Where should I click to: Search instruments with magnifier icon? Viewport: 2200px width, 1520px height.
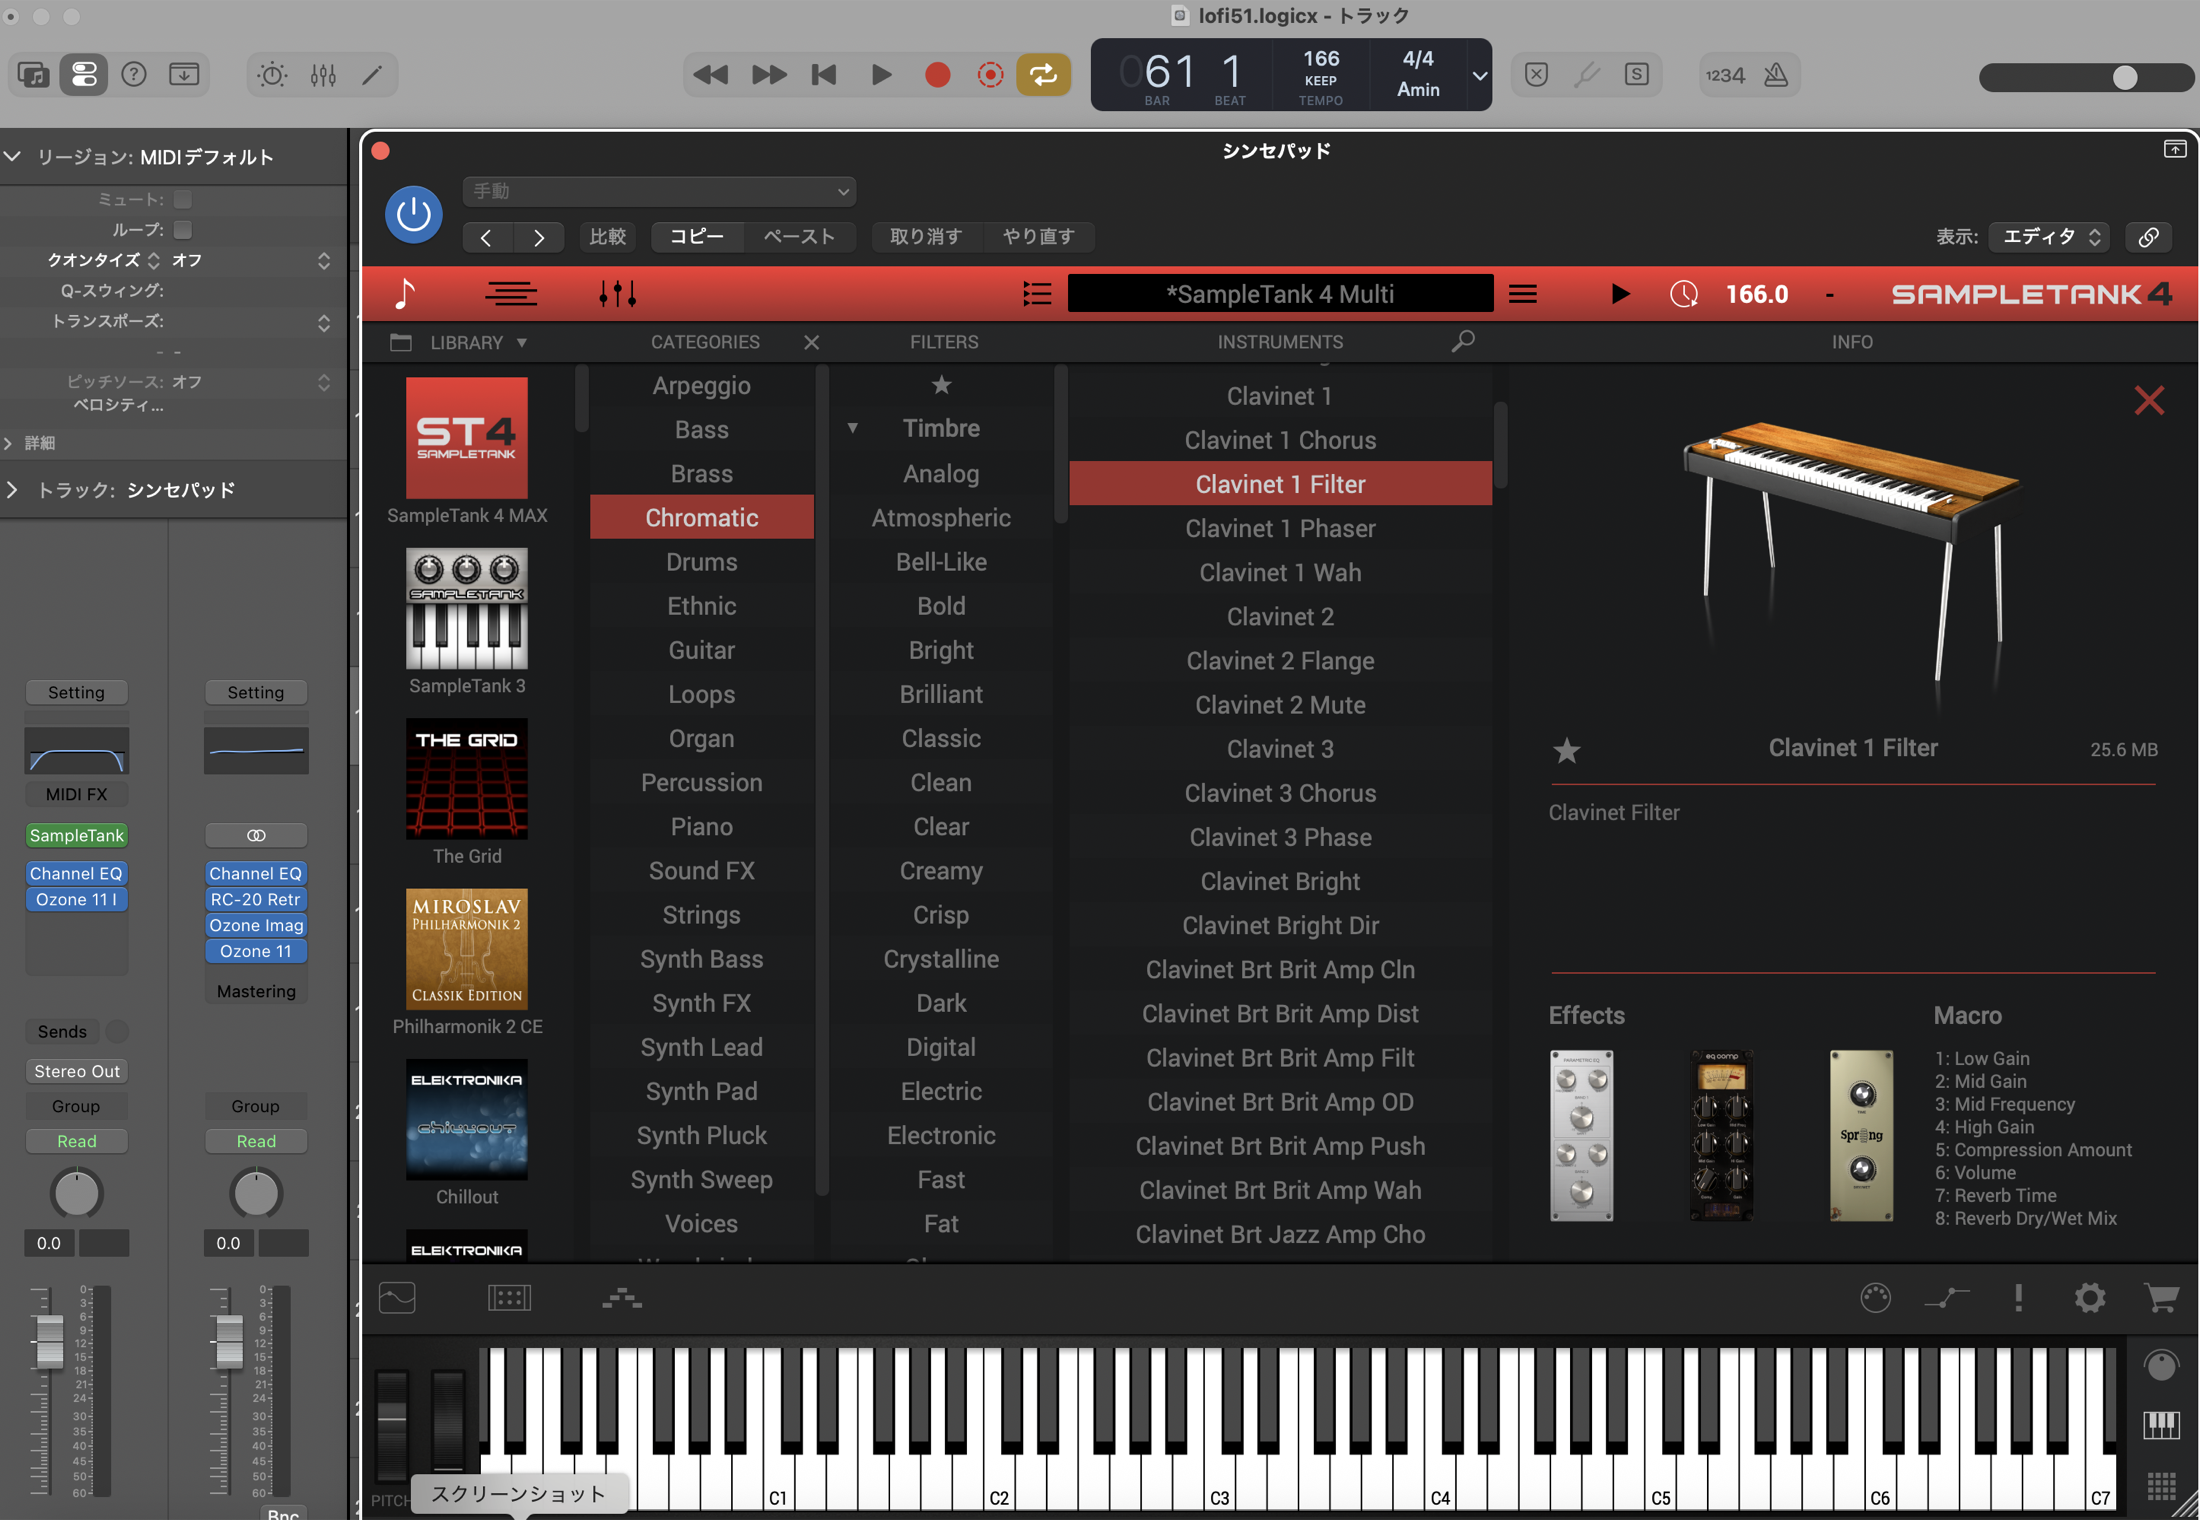1463,342
